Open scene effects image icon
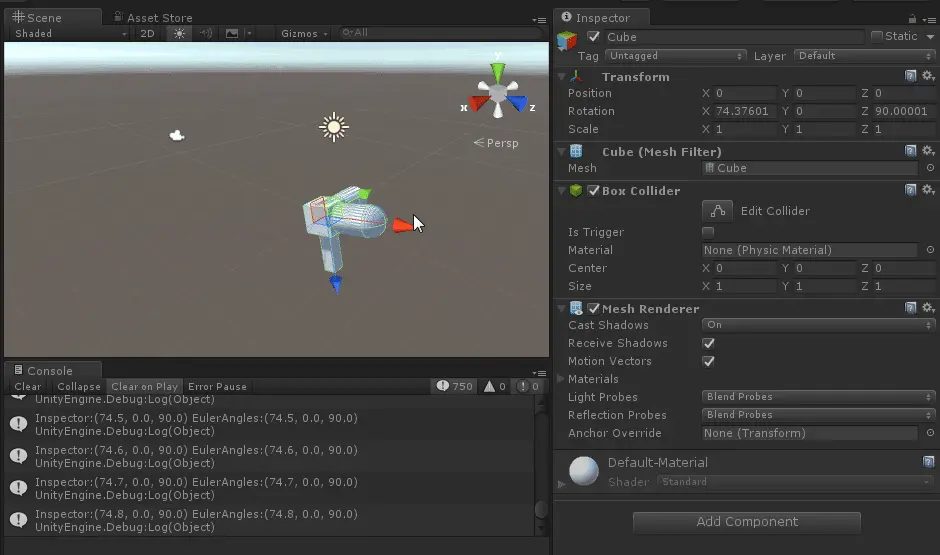Screen dimensions: 940x555 tap(232, 34)
